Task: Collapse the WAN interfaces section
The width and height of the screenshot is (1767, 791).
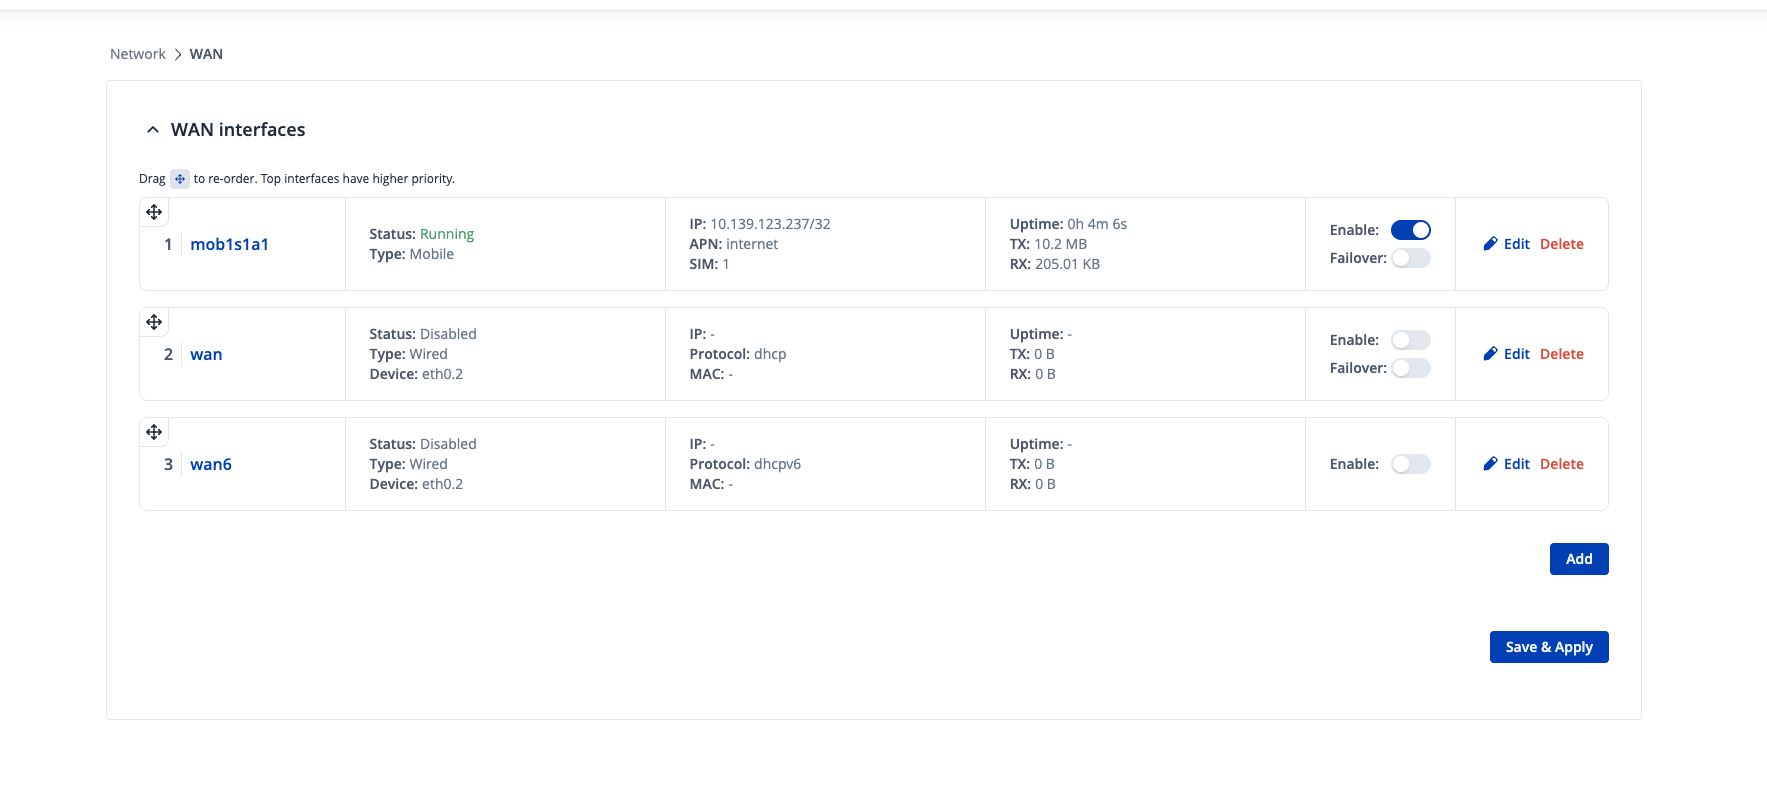Action: tap(153, 130)
